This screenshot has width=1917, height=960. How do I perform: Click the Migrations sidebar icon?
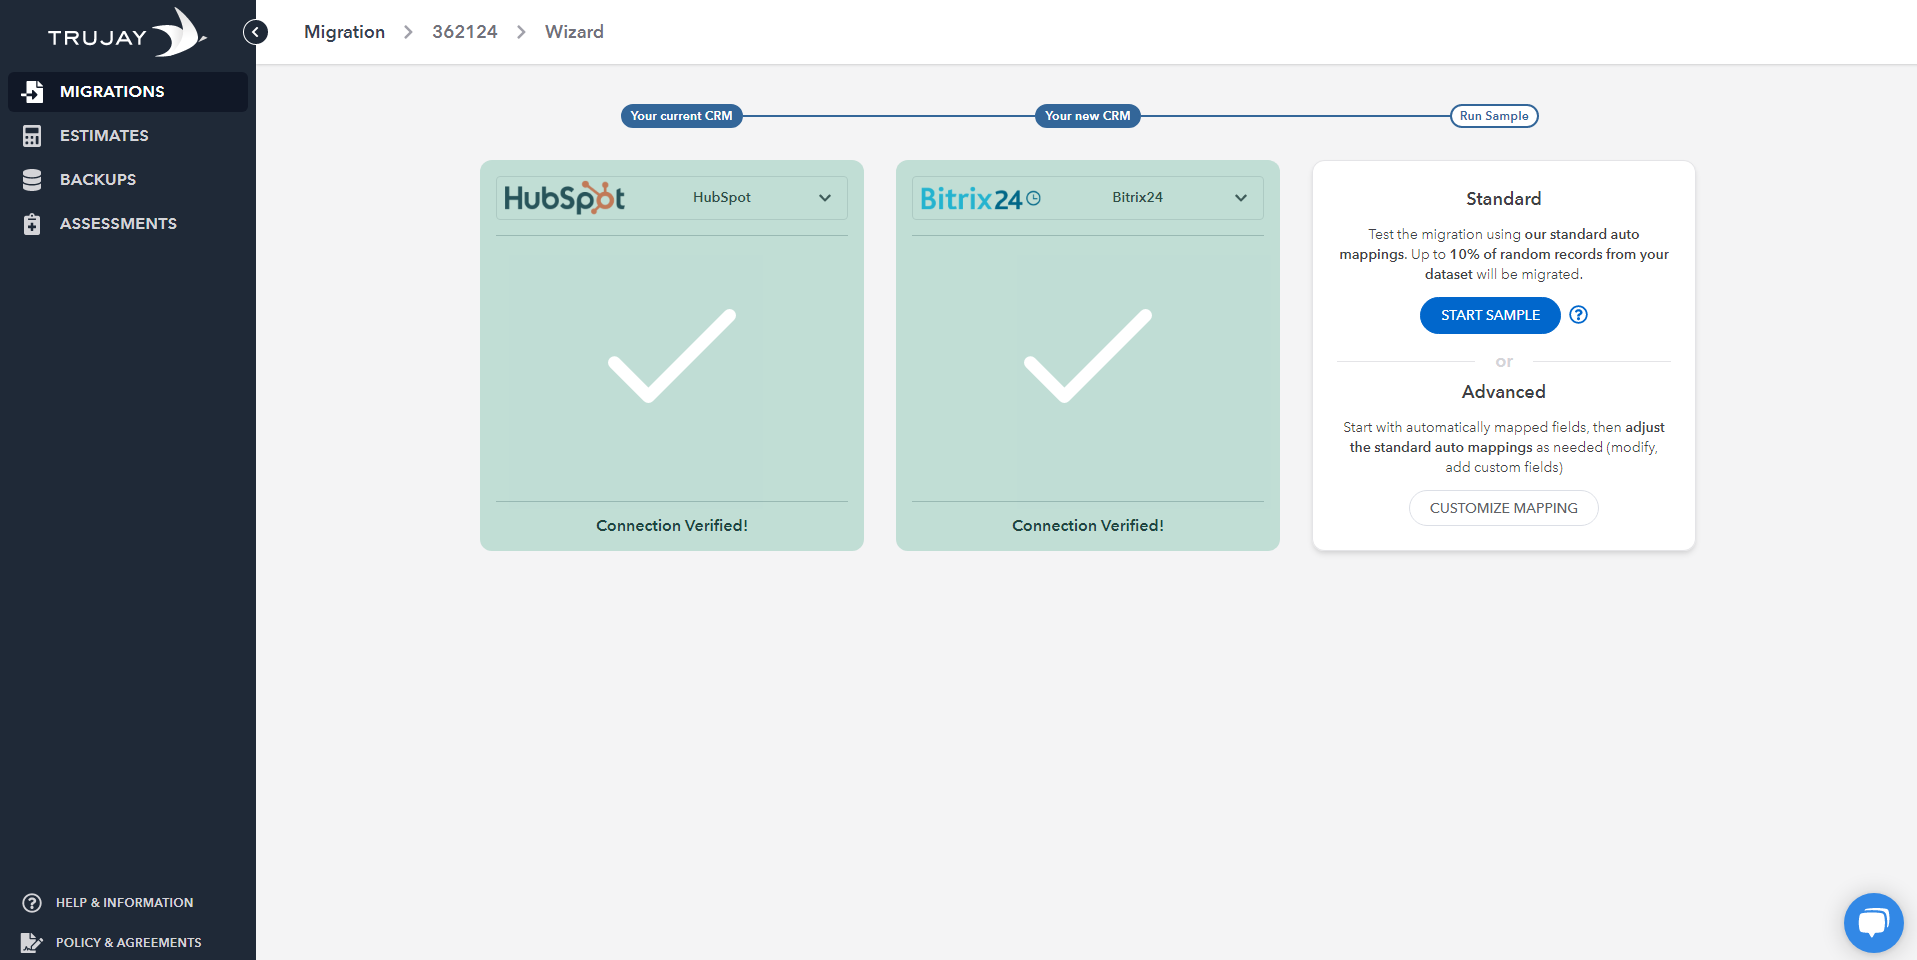tap(32, 92)
